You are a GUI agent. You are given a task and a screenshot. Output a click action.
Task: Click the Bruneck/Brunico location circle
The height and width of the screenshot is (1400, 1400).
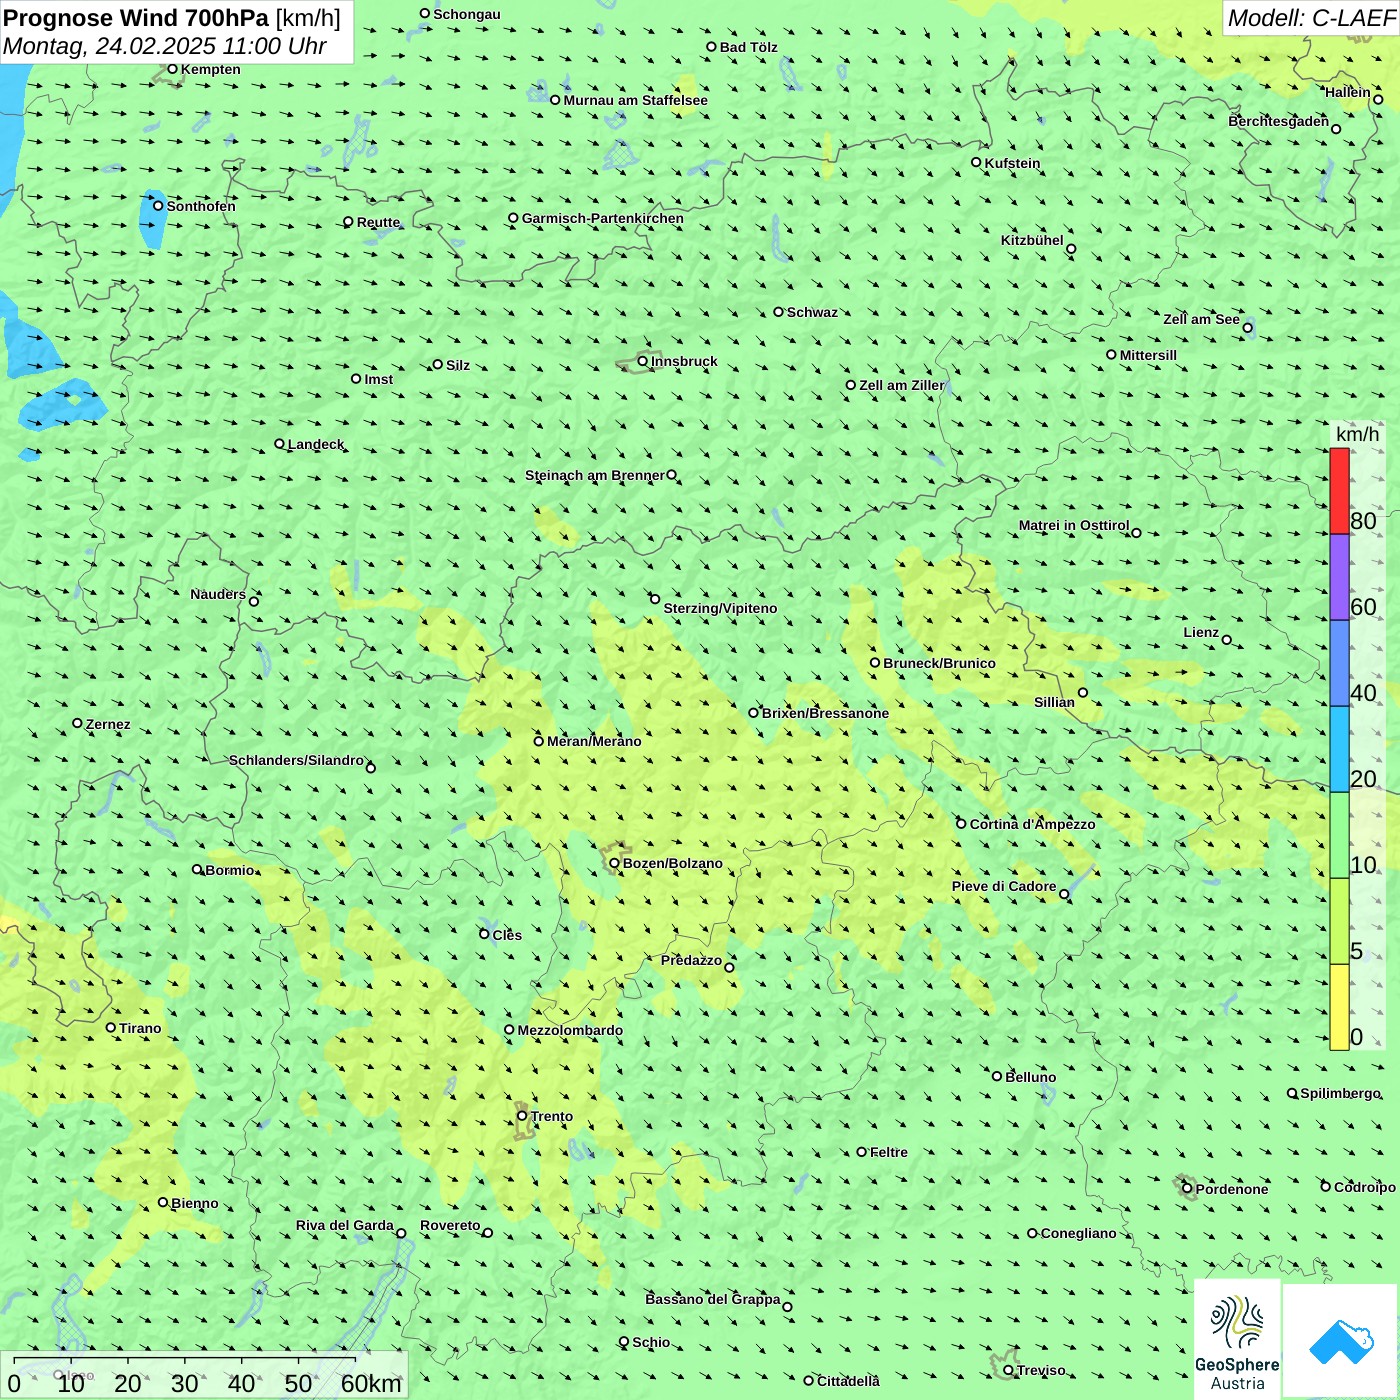pos(875,663)
